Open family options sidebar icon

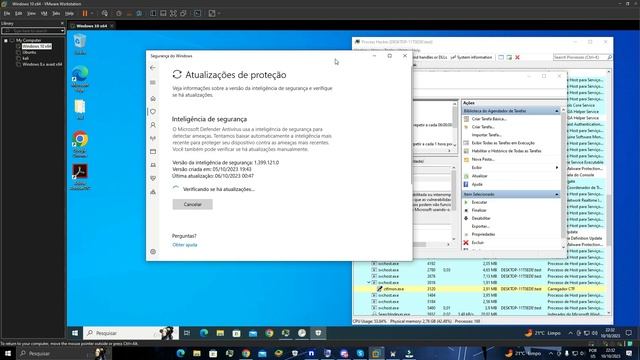[153, 192]
